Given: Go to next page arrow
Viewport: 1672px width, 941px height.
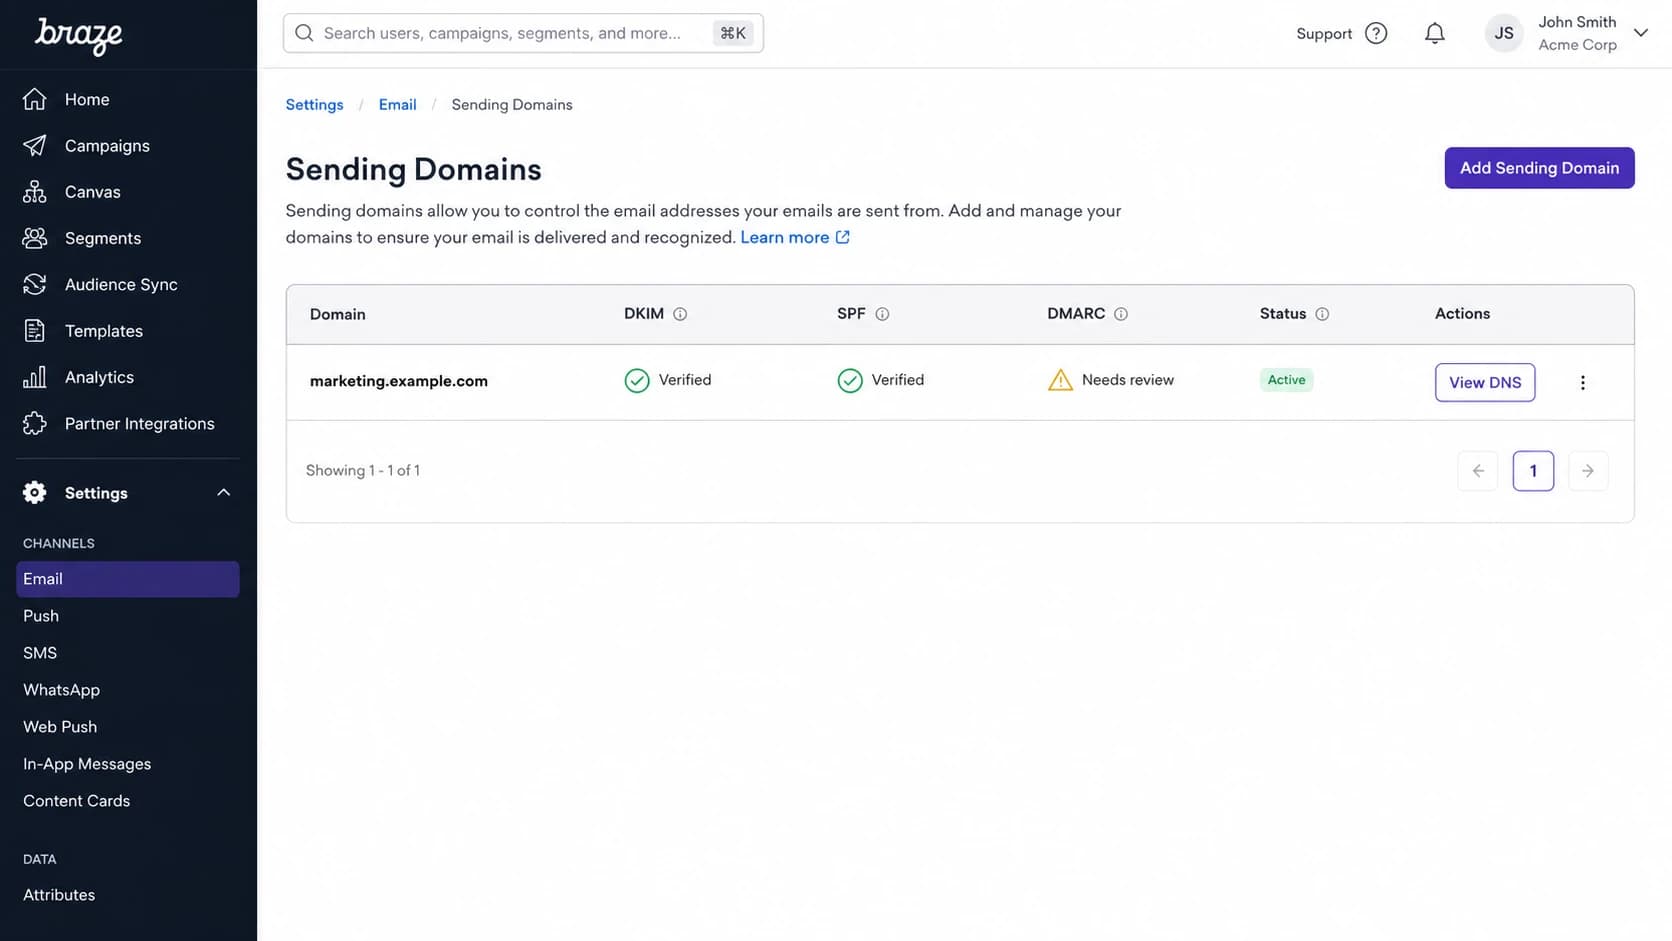Looking at the screenshot, I should pyautogui.click(x=1588, y=471).
